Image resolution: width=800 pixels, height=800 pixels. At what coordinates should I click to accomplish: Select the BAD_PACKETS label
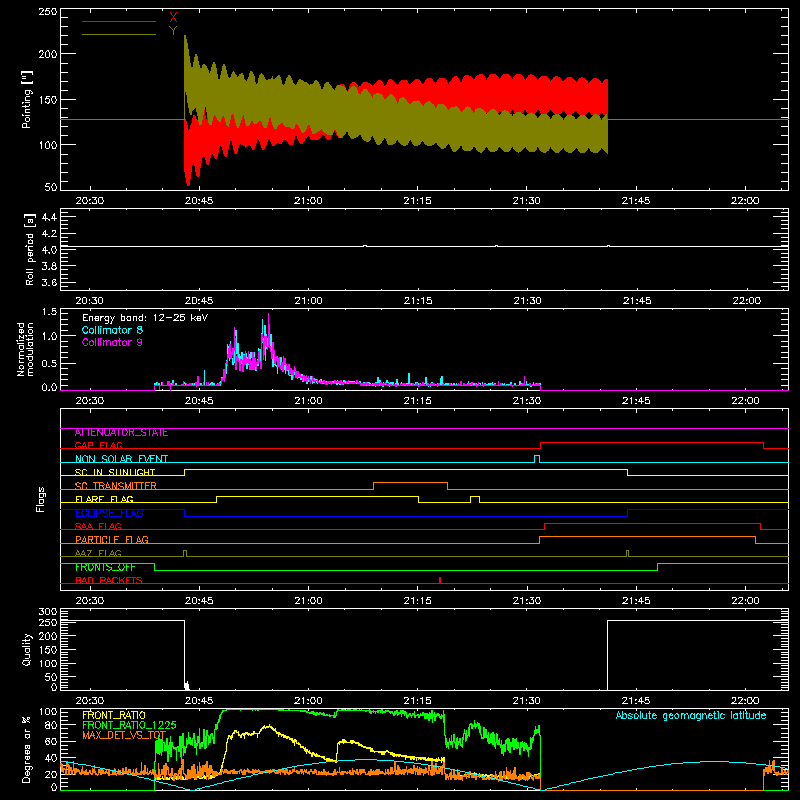(x=109, y=580)
